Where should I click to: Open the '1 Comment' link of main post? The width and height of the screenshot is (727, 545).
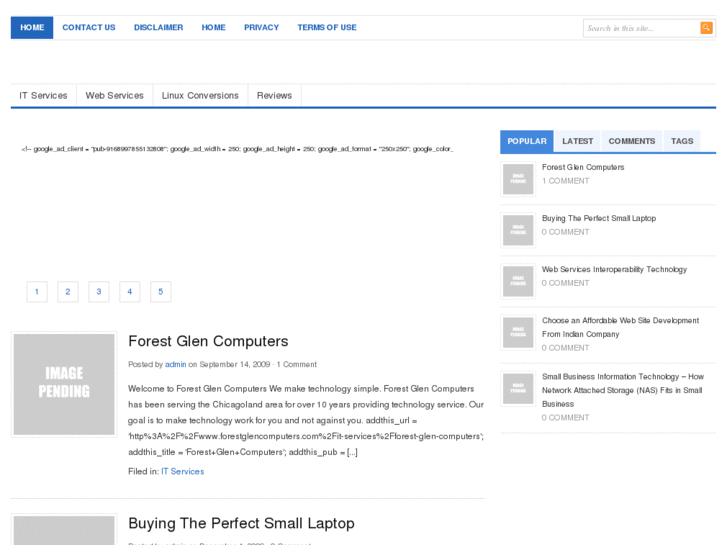(297, 365)
